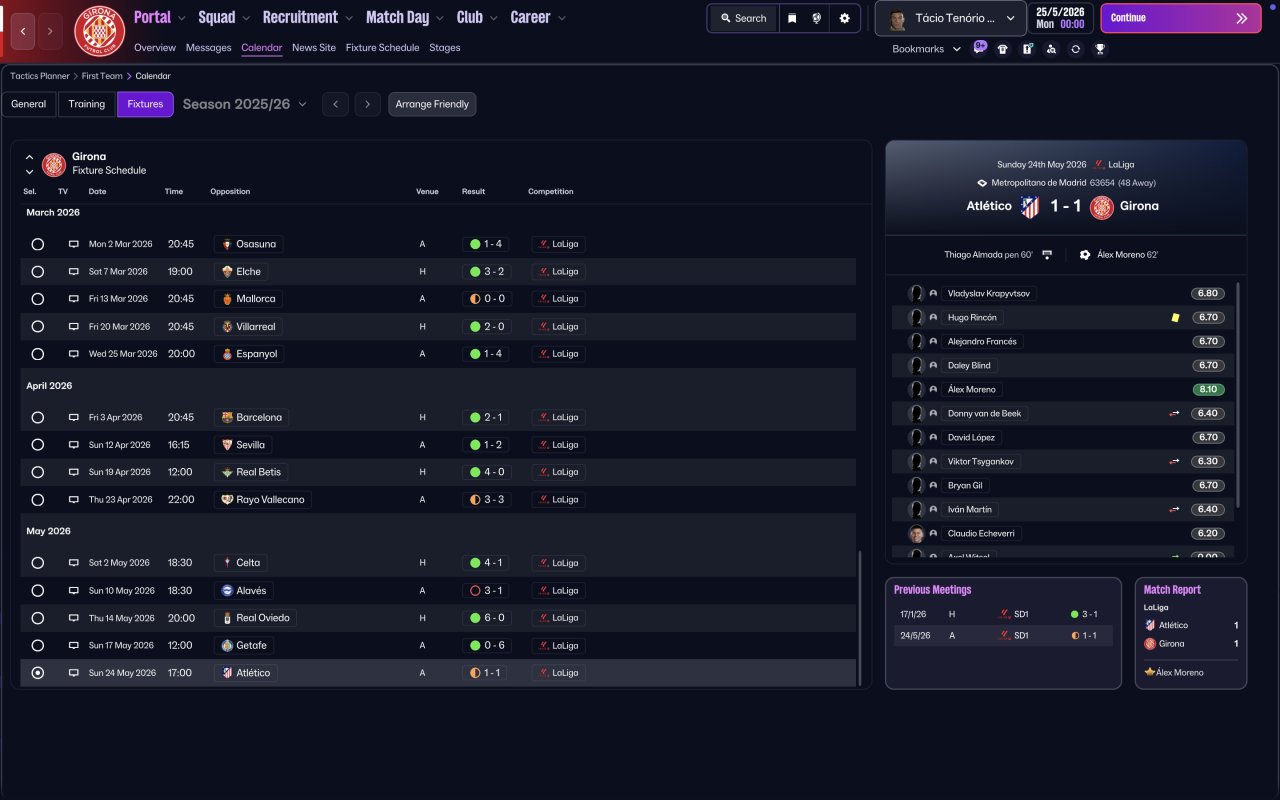Go to the previous season with left arrow
Viewport: 1280px width, 800px height.
[x=335, y=104]
